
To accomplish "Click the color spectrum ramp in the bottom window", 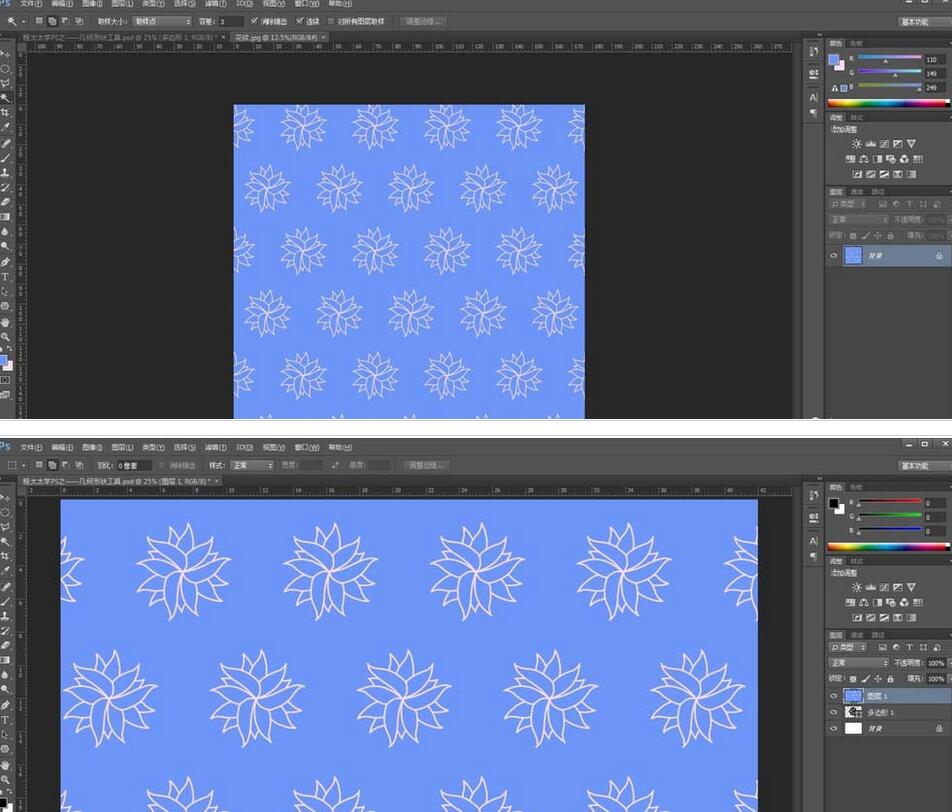I will pyautogui.click(x=888, y=547).
